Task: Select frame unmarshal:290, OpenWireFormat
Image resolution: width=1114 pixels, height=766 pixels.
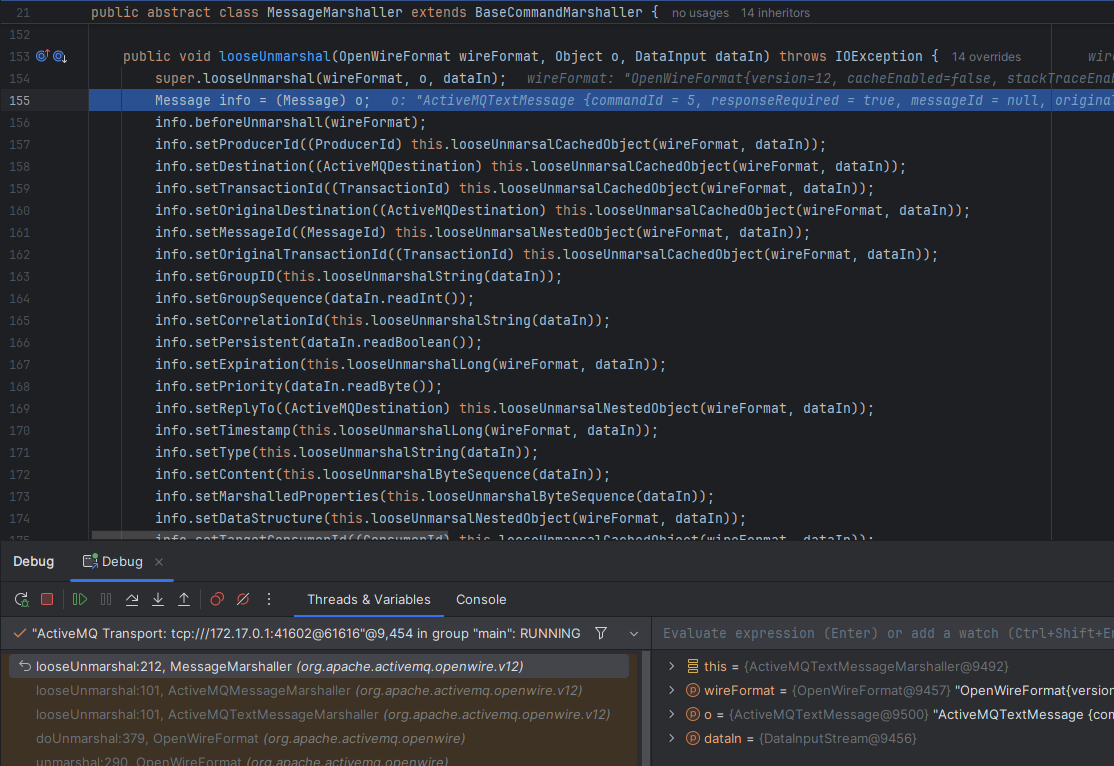Action: [x=318, y=760]
